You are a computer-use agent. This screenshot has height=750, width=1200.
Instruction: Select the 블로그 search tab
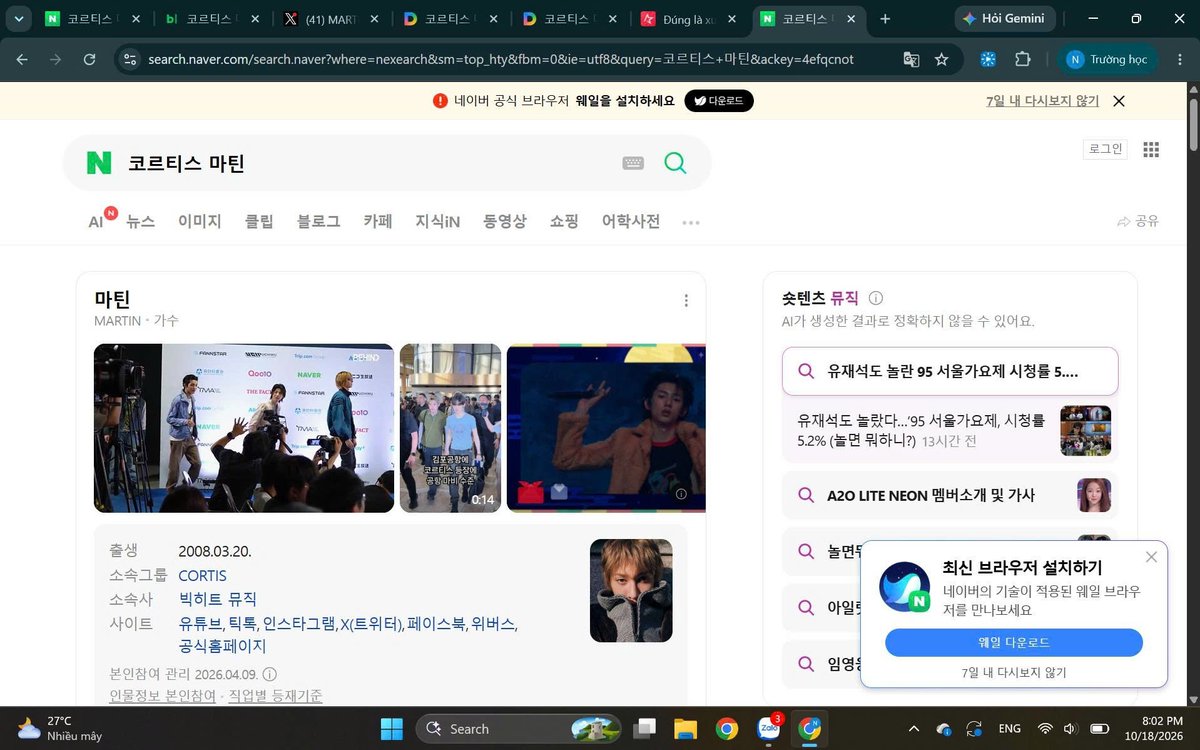[319, 221]
